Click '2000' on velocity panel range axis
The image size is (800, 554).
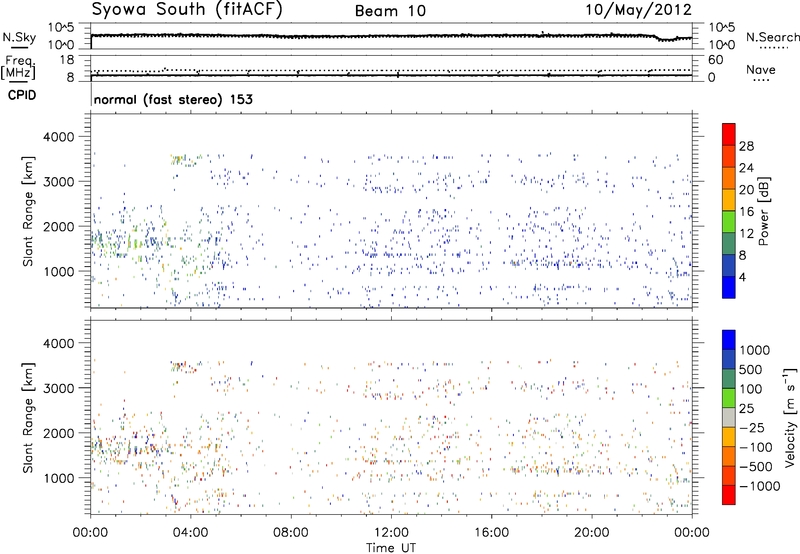tap(58, 433)
